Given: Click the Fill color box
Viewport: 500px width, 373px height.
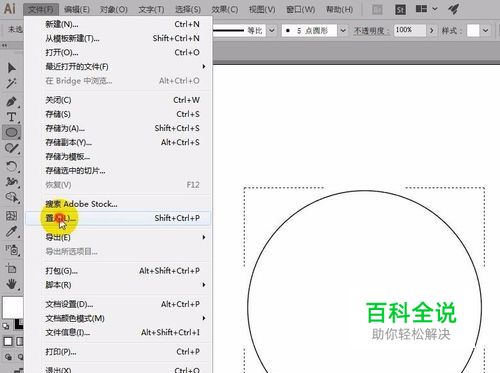Looking at the screenshot, I should click(12, 307).
